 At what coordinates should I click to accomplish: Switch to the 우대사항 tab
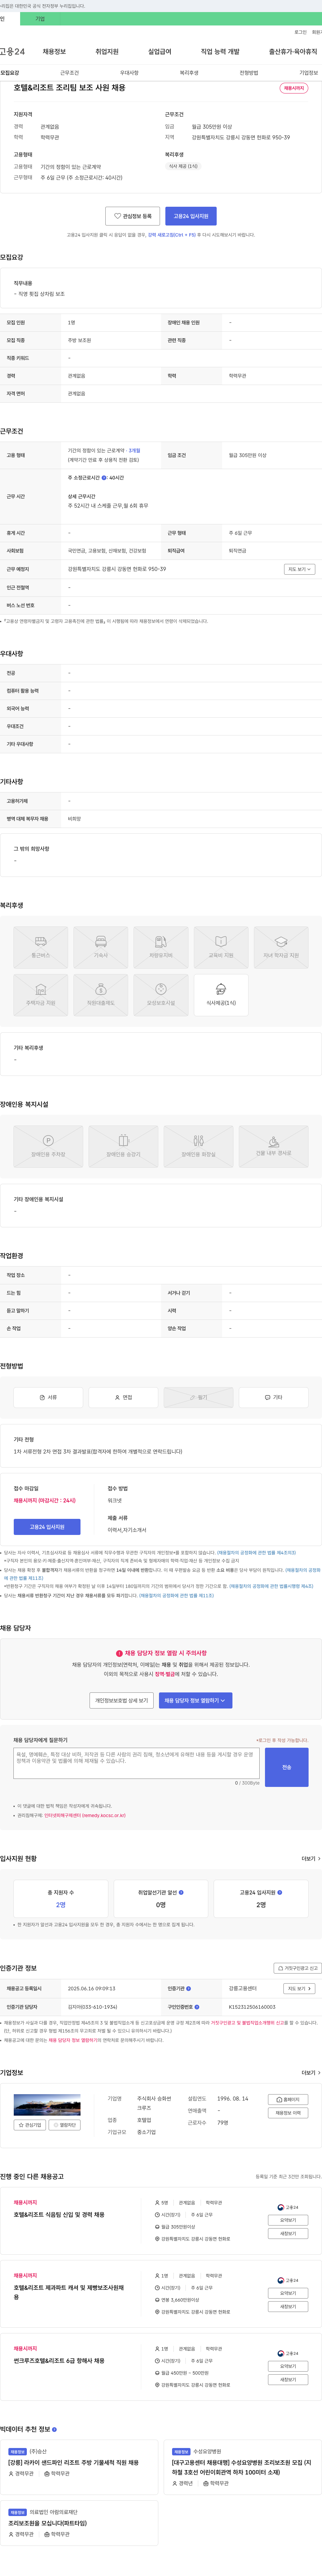(129, 73)
